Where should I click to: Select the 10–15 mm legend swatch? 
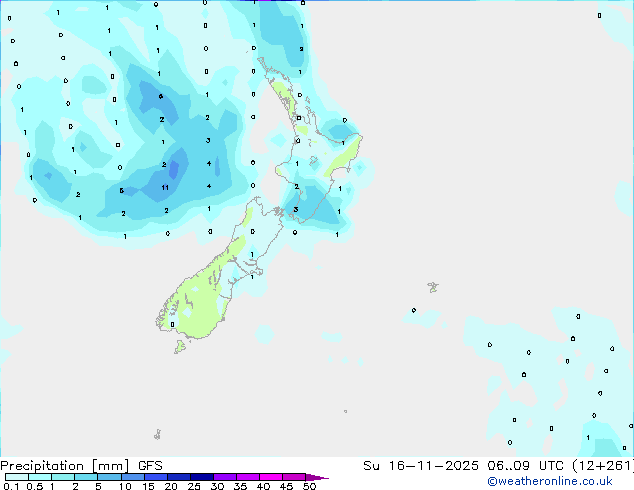click(x=132, y=477)
